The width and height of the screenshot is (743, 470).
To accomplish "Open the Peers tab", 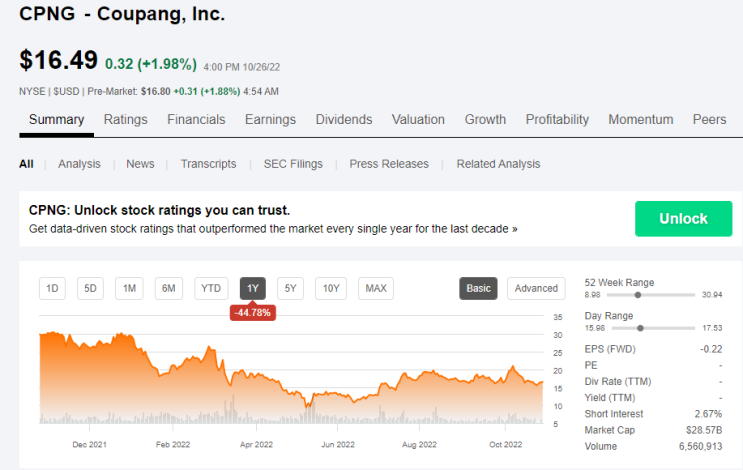I will coord(709,119).
